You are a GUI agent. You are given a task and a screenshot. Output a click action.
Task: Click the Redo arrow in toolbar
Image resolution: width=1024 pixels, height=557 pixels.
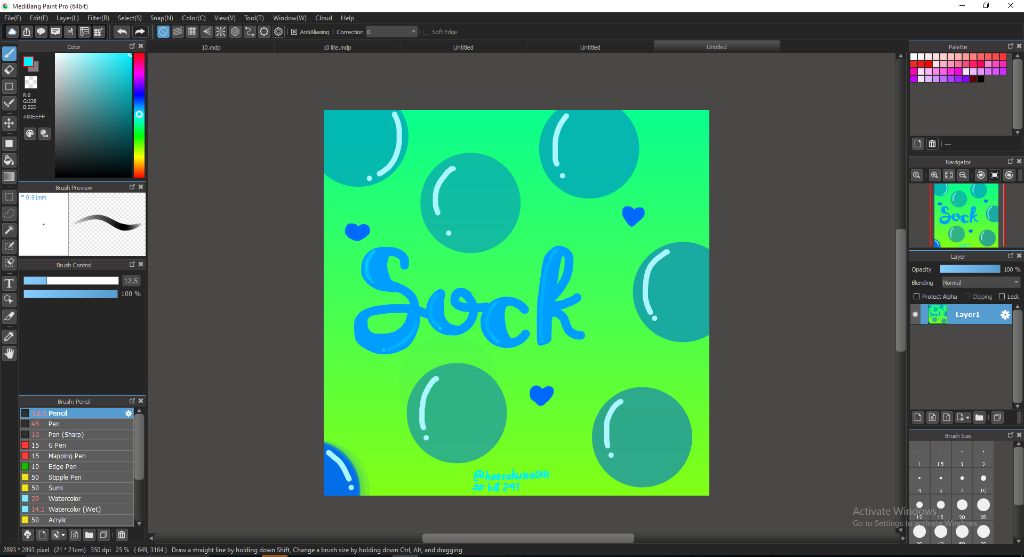(140, 31)
